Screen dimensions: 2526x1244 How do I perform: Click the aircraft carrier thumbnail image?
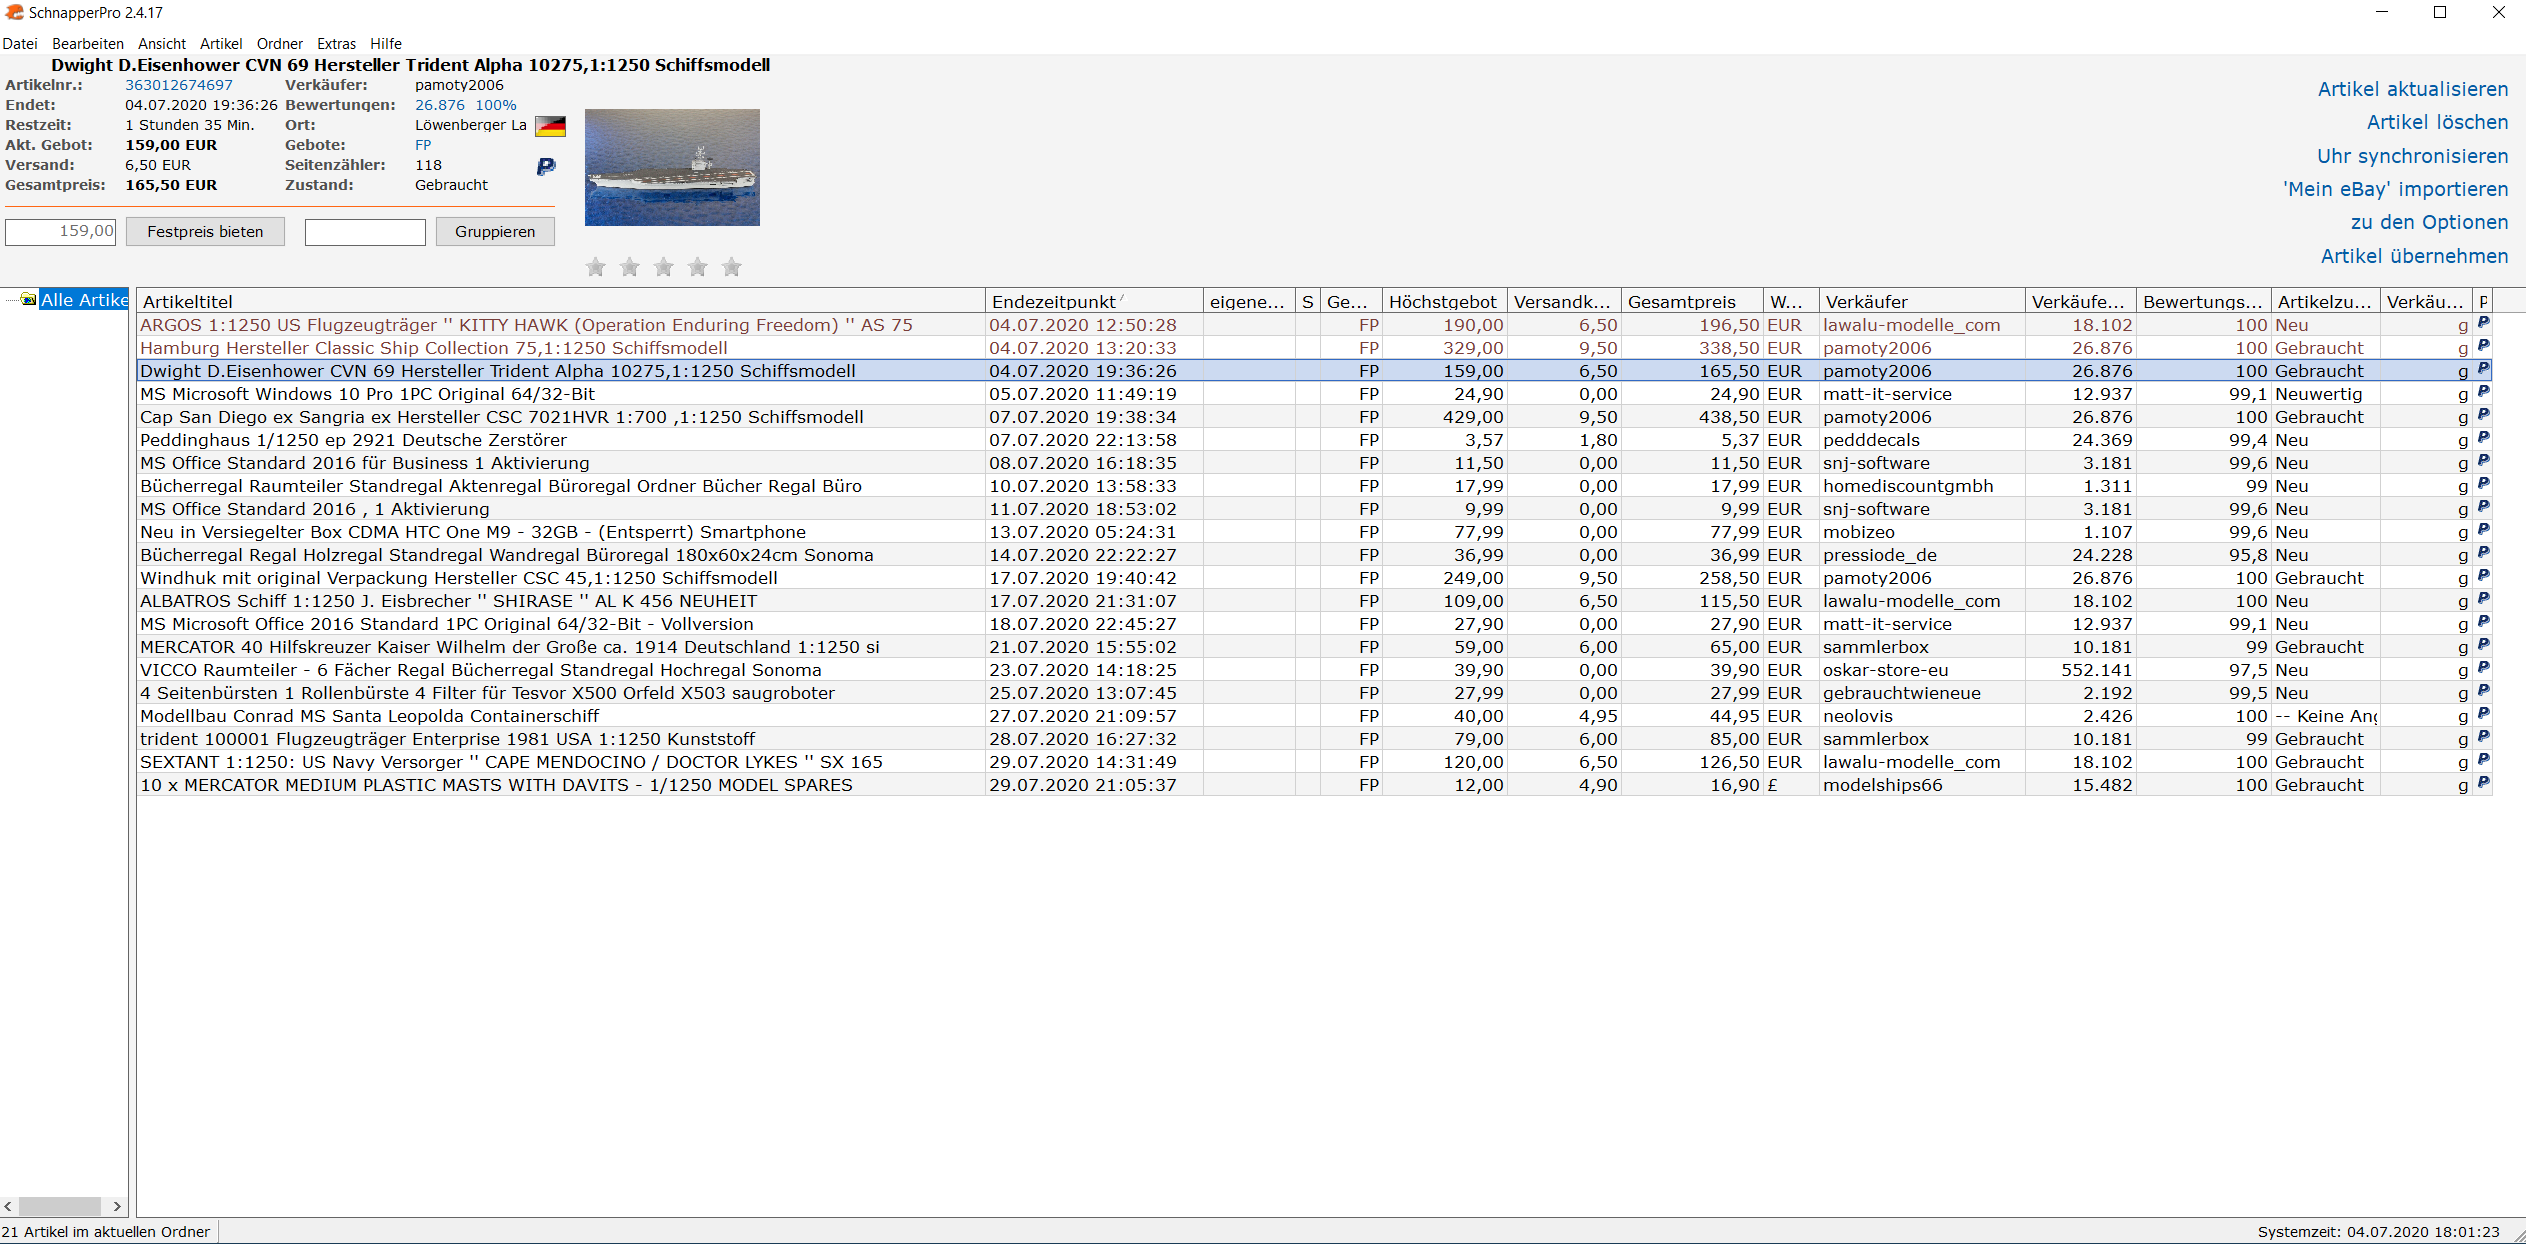672,167
